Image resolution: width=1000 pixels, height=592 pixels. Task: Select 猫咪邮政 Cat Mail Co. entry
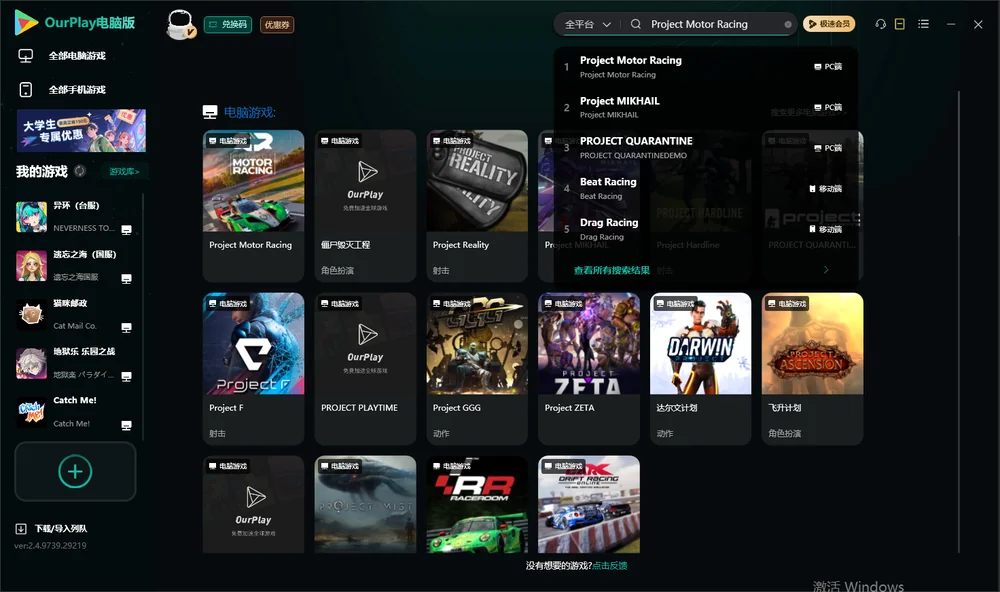[x=75, y=314]
